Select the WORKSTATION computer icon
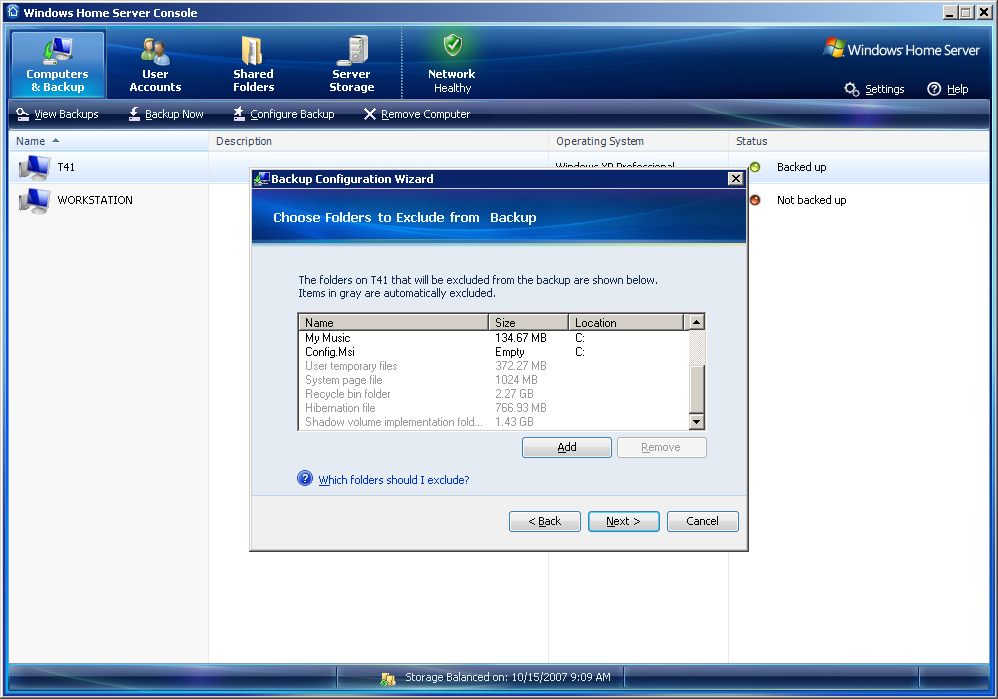 [34, 201]
